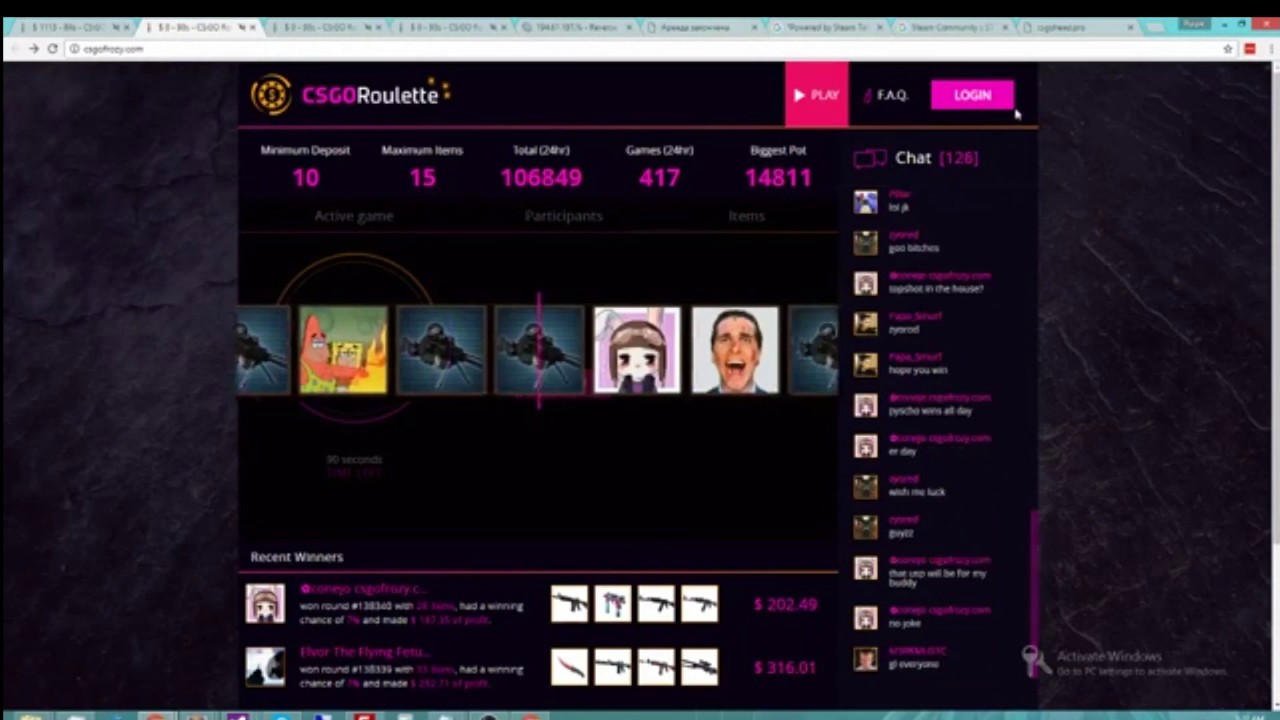Click the sniper avatar under the pink marker
This screenshot has width=1280, height=720.
click(539, 350)
